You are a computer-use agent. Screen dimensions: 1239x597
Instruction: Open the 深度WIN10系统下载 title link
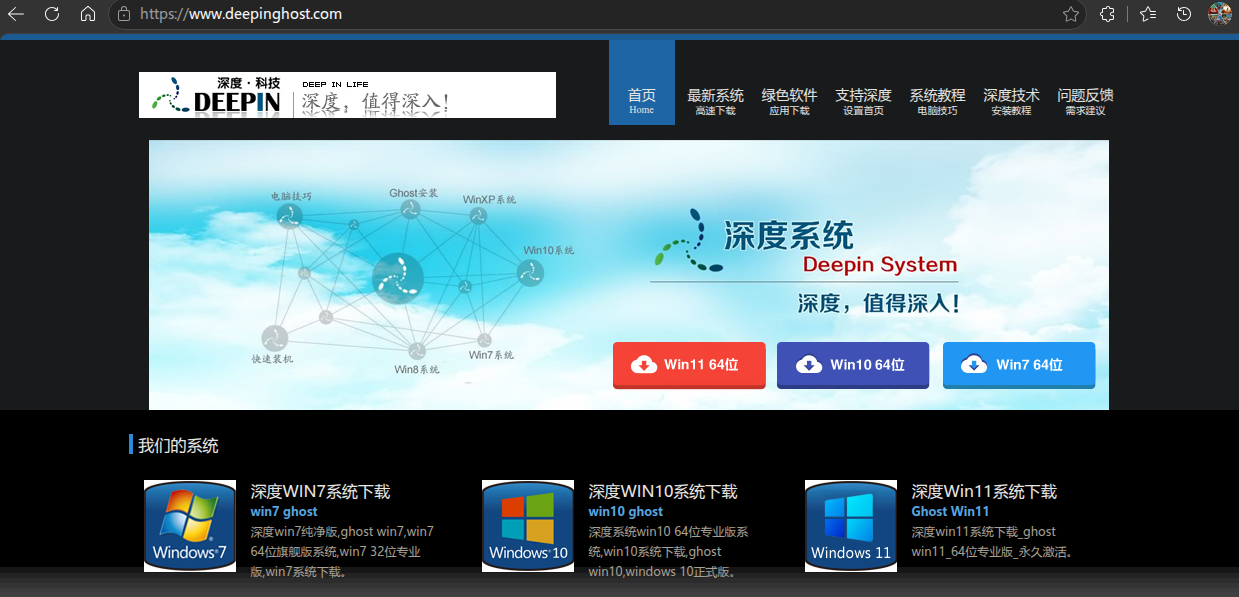[x=663, y=492]
